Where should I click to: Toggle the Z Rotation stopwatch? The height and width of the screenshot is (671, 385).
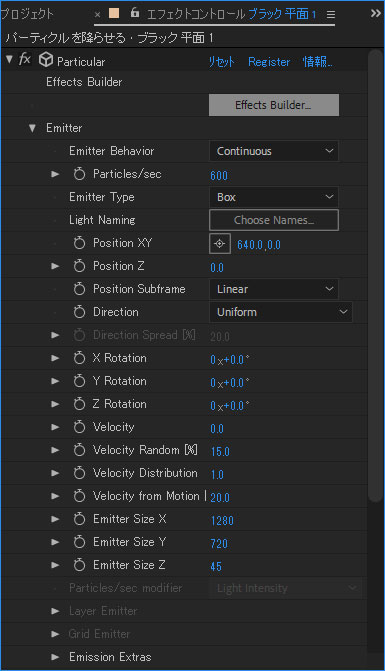pos(79,404)
